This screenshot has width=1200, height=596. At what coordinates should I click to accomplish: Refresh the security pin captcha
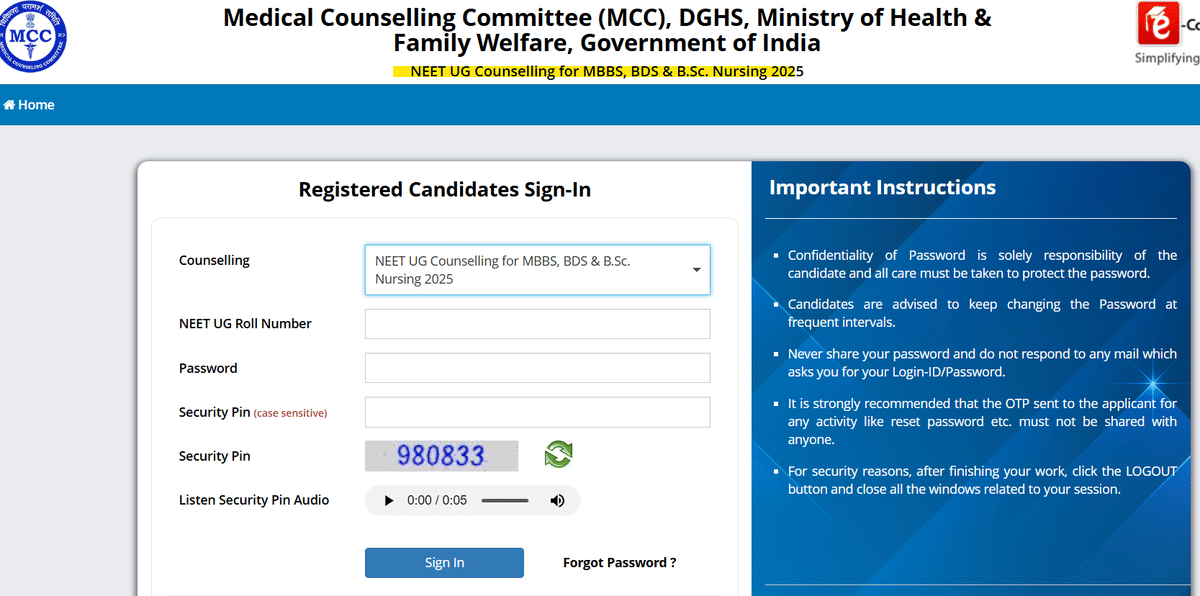[558, 455]
